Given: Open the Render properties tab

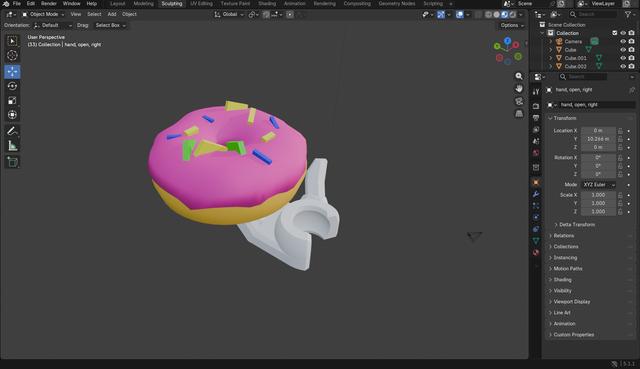Looking at the screenshot, I should pyautogui.click(x=536, y=106).
